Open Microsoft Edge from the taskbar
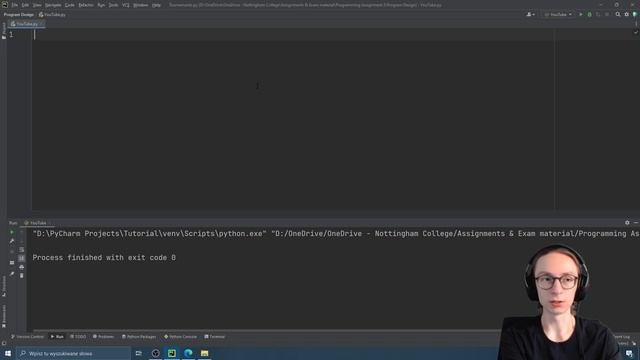The height and width of the screenshot is (360, 640). coord(188,353)
